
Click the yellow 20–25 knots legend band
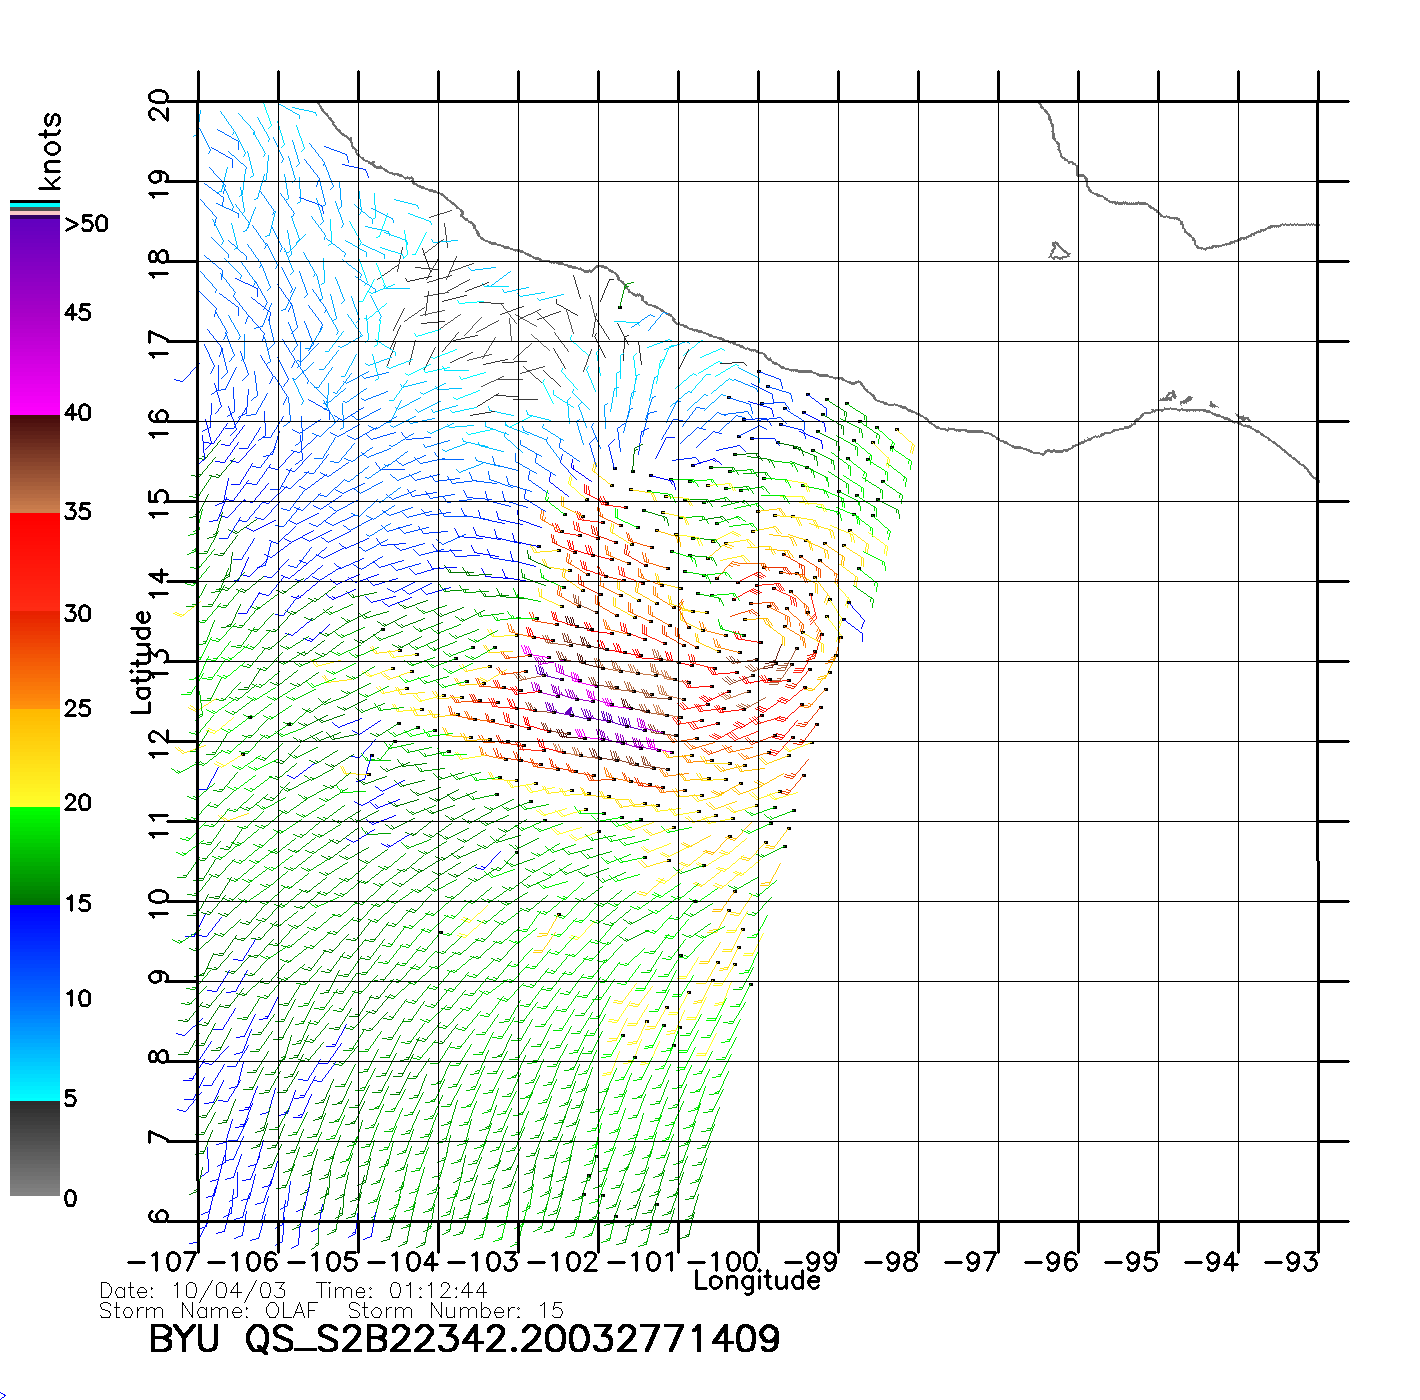35,757
